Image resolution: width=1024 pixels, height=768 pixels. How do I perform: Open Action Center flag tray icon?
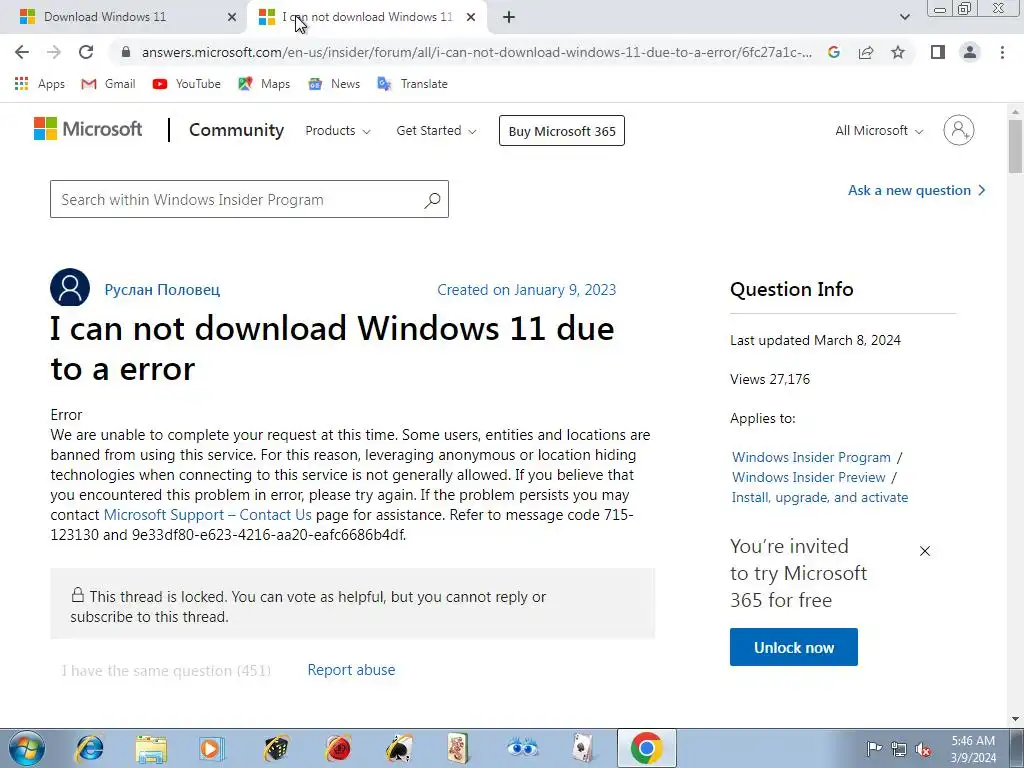tap(874, 749)
